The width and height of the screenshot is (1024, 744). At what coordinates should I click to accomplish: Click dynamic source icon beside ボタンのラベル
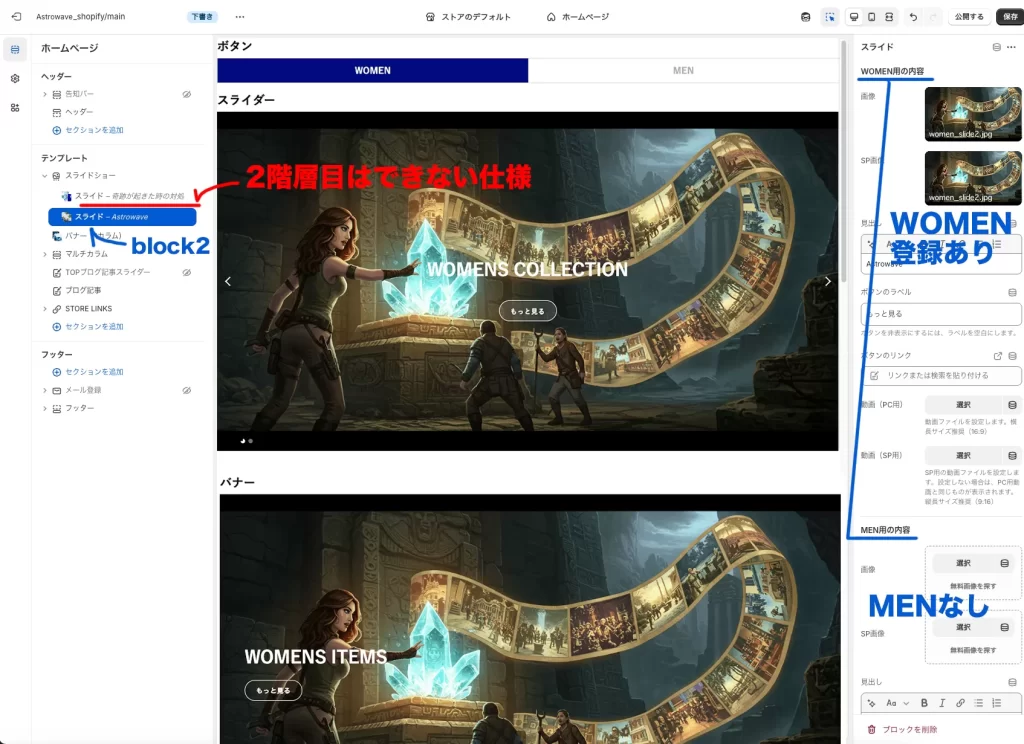[1012, 293]
